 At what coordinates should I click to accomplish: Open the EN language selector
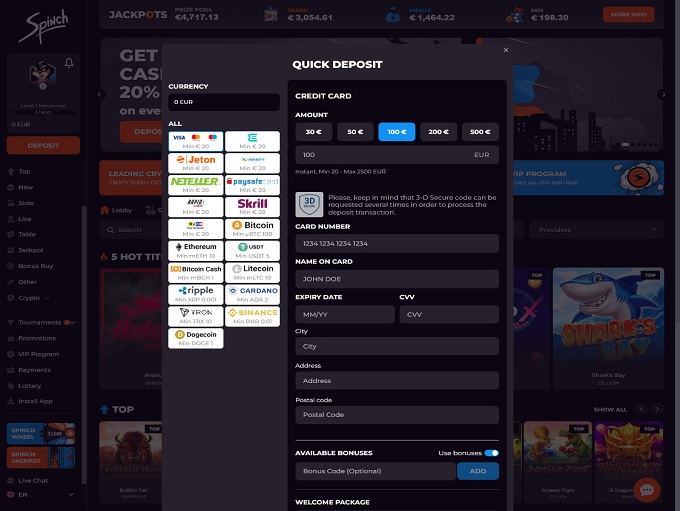point(25,494)
